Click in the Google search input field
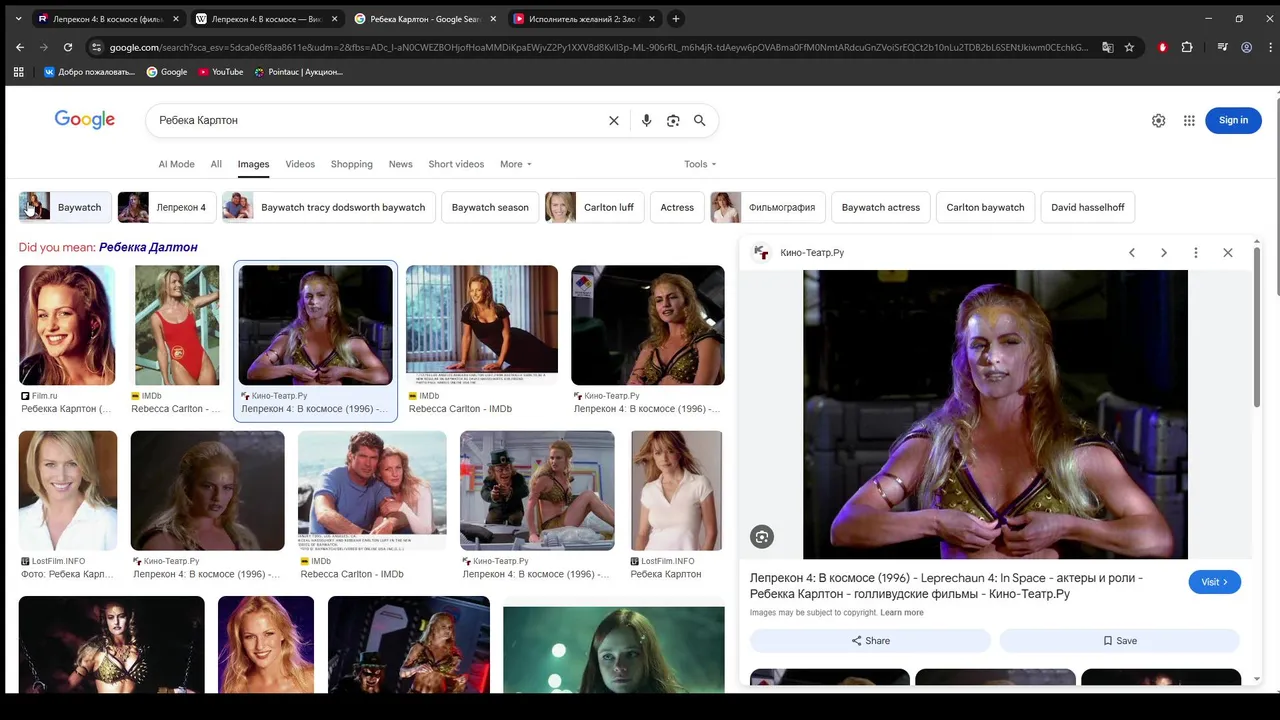 click(x=378, y=120)
